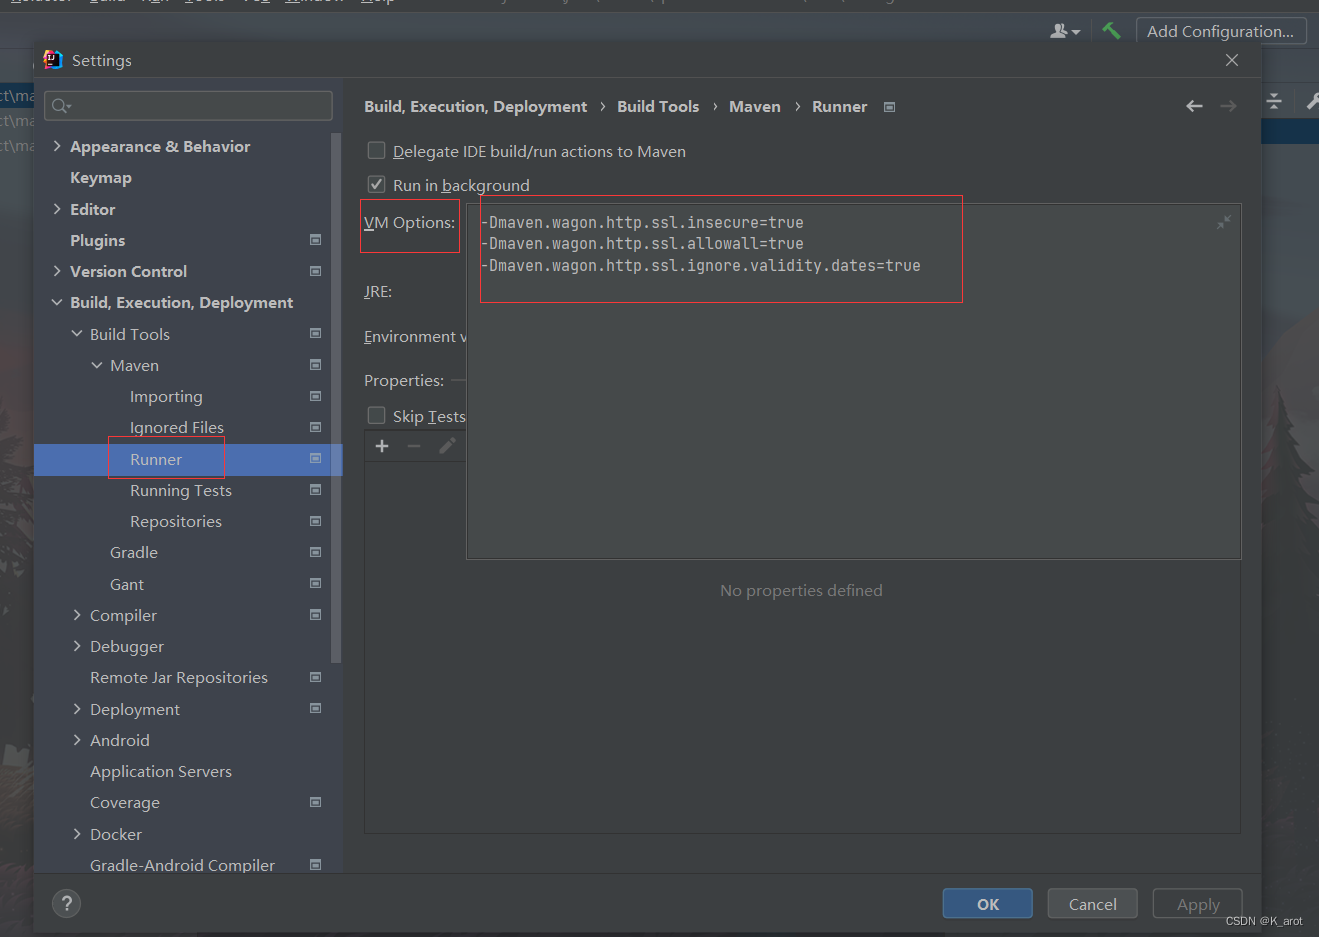The width and height of the screenshot is (1319, 937).
Task: Expand the Editor settings section
Action: pos(57,209)
